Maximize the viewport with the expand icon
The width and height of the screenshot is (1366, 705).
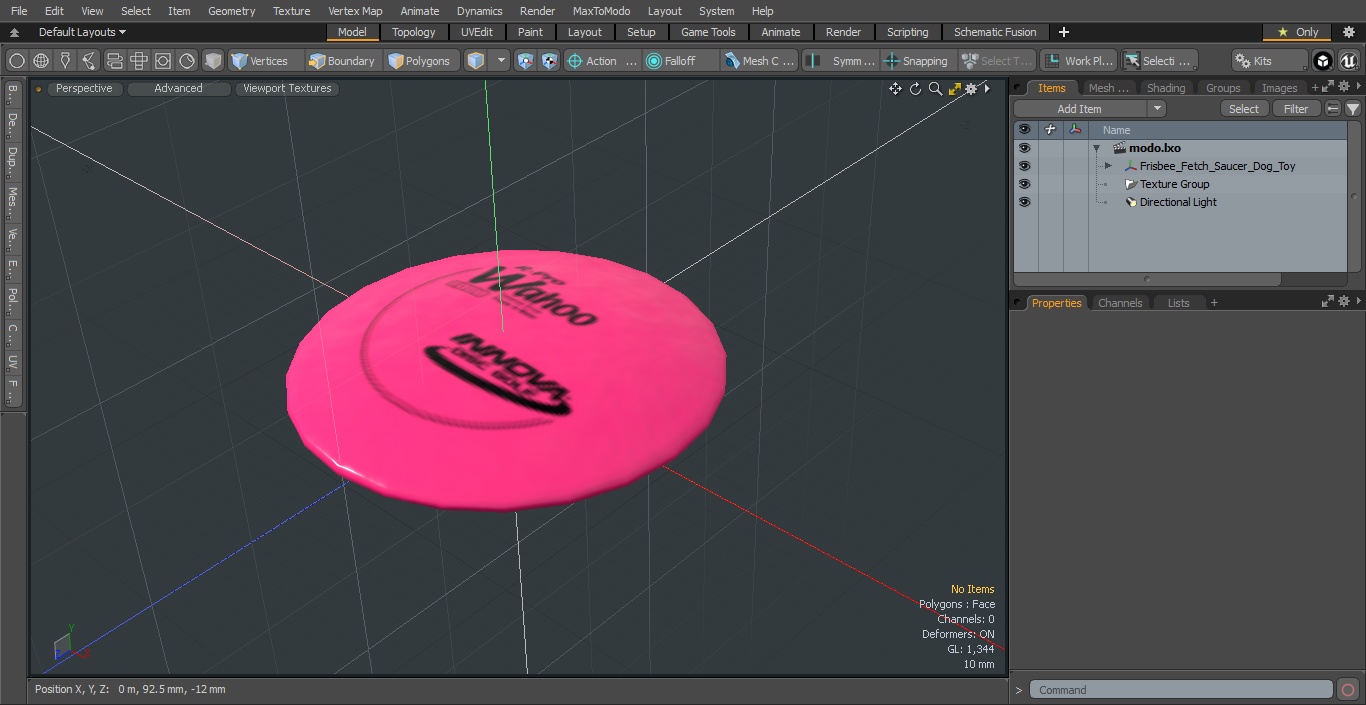pyautogui.click(x=954, y=89)
